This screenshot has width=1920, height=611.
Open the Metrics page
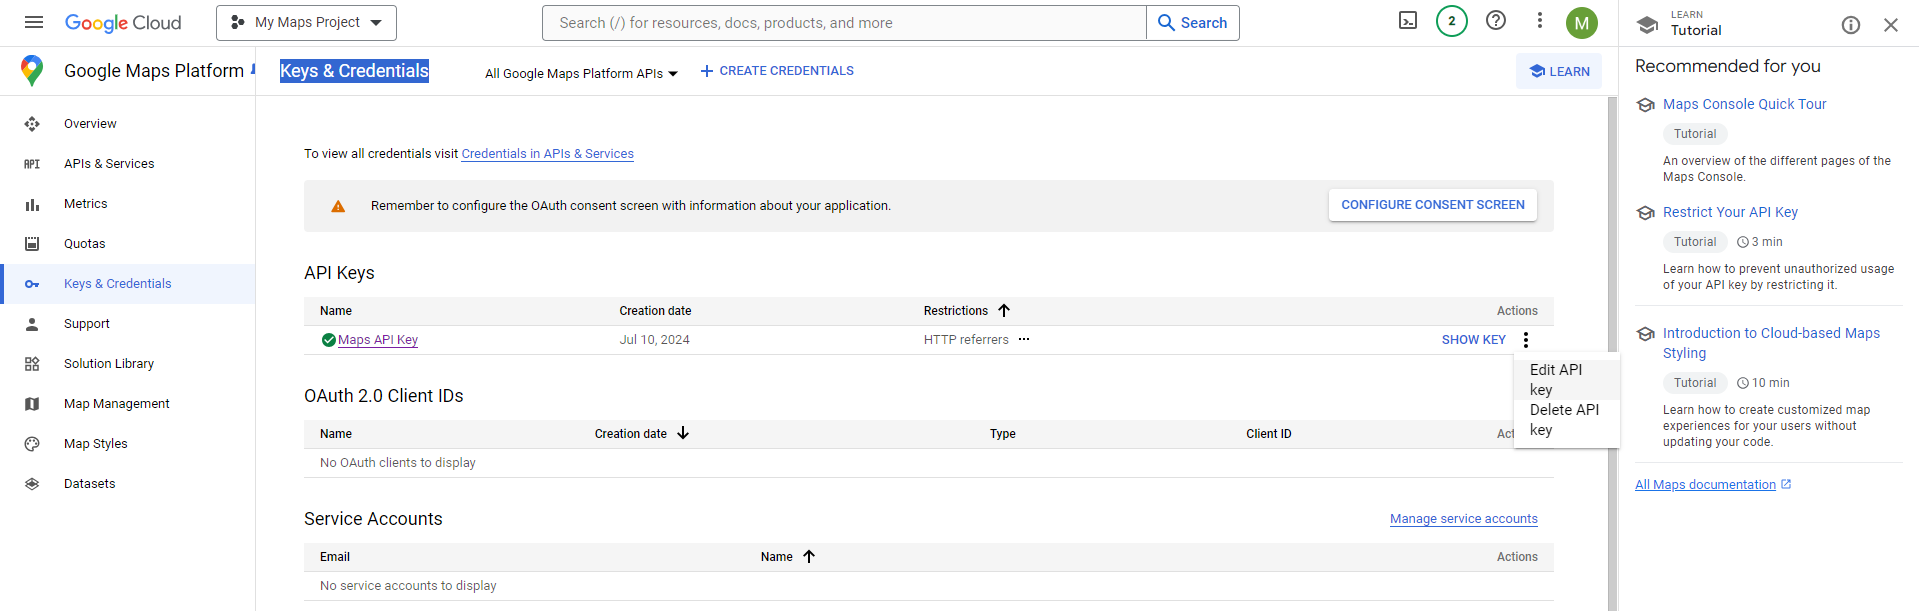coord(85,204)
